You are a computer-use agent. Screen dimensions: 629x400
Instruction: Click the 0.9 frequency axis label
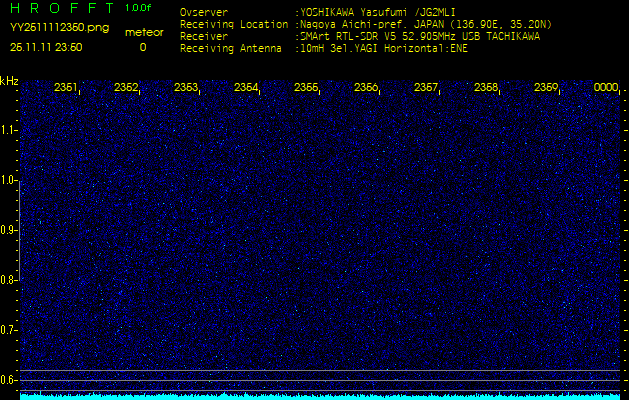point(9,230)
